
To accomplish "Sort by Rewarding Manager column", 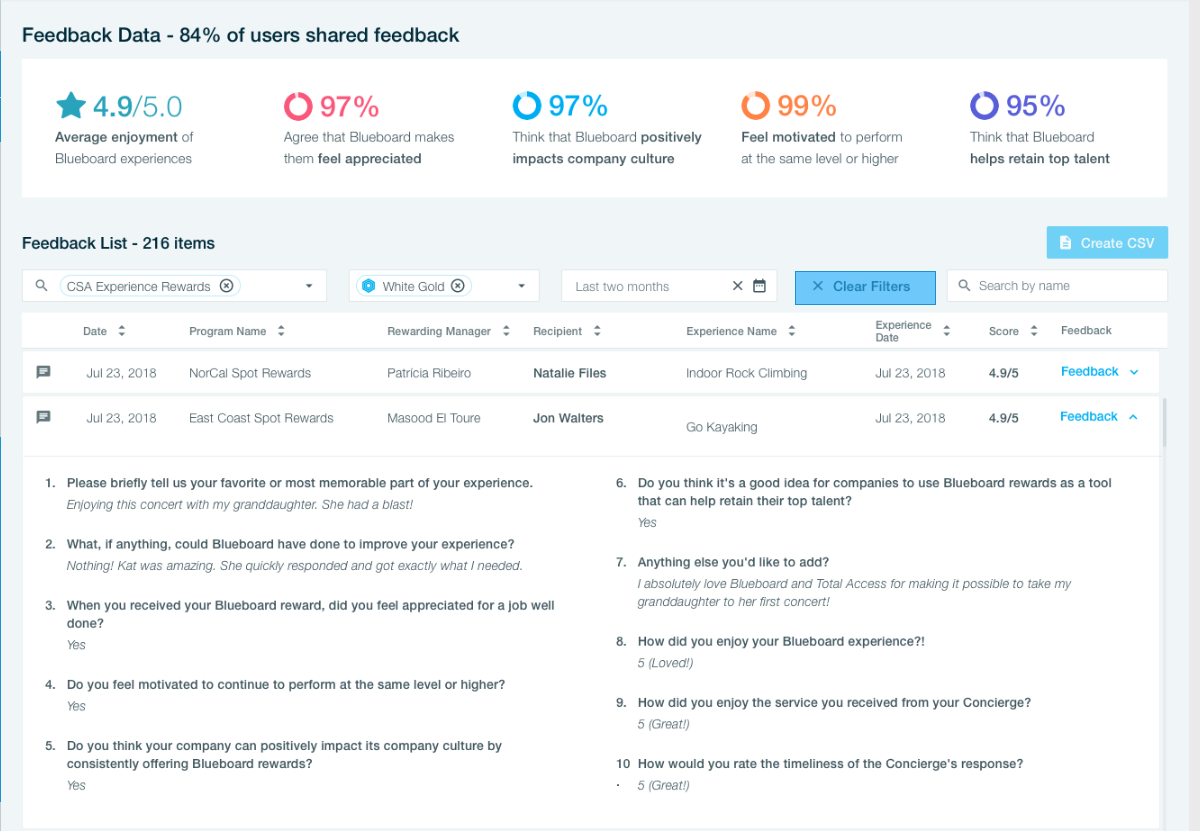I will tap(507, 331).
